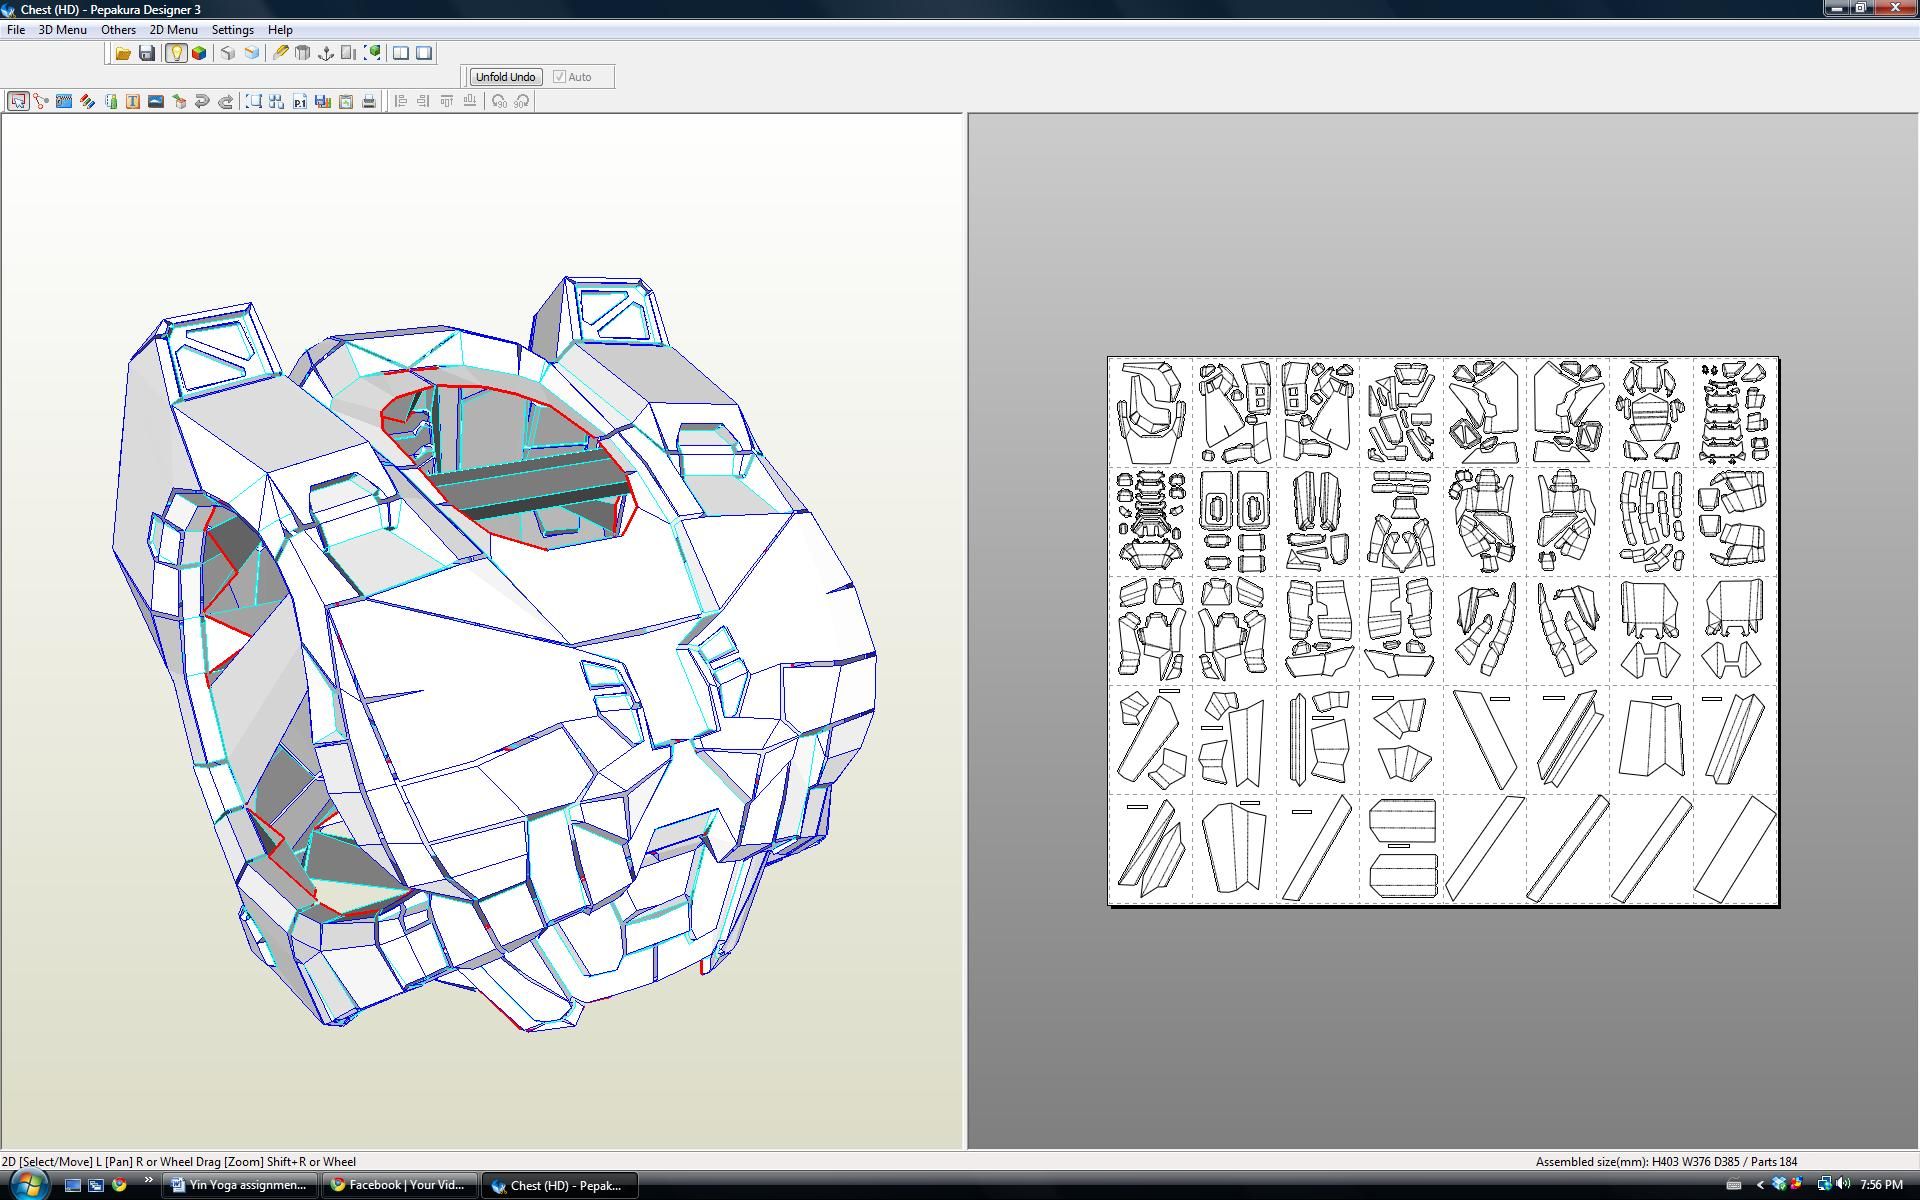The height and width of the screenshot is (1200, 1920).
Task: Activate the text insertion tool
Action: (132, 101)
